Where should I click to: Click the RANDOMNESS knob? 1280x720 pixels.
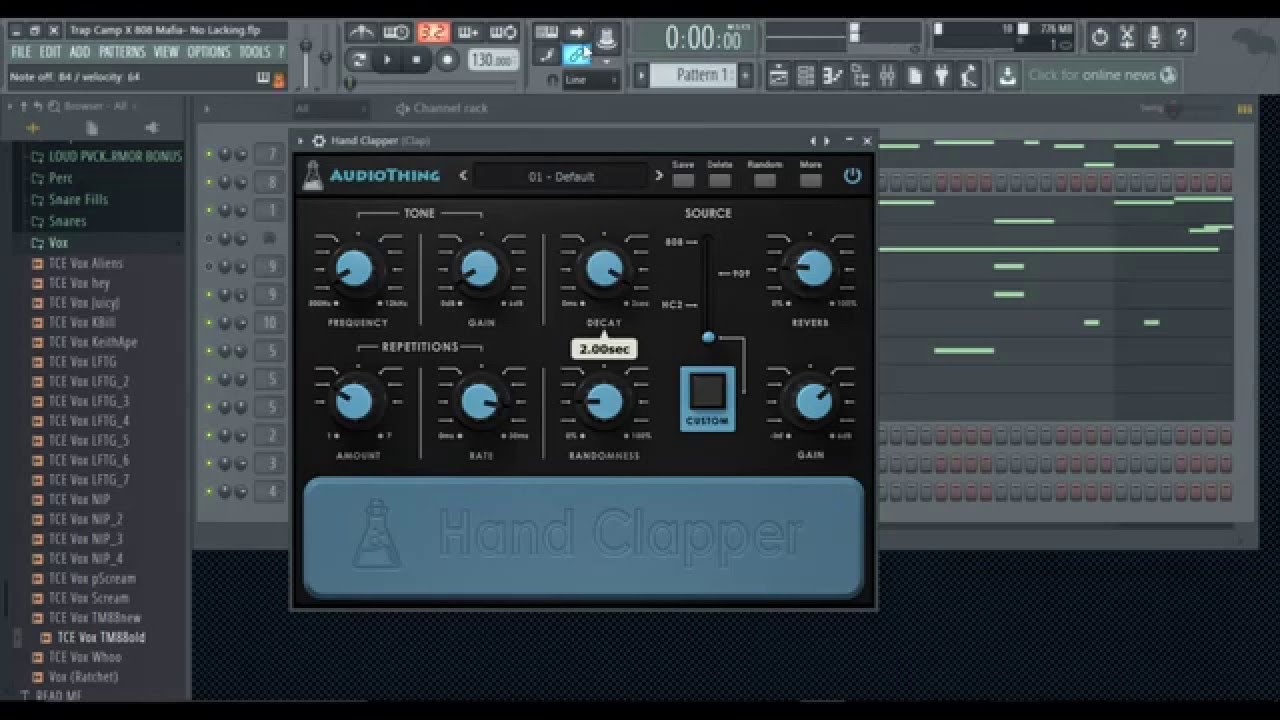603,401
